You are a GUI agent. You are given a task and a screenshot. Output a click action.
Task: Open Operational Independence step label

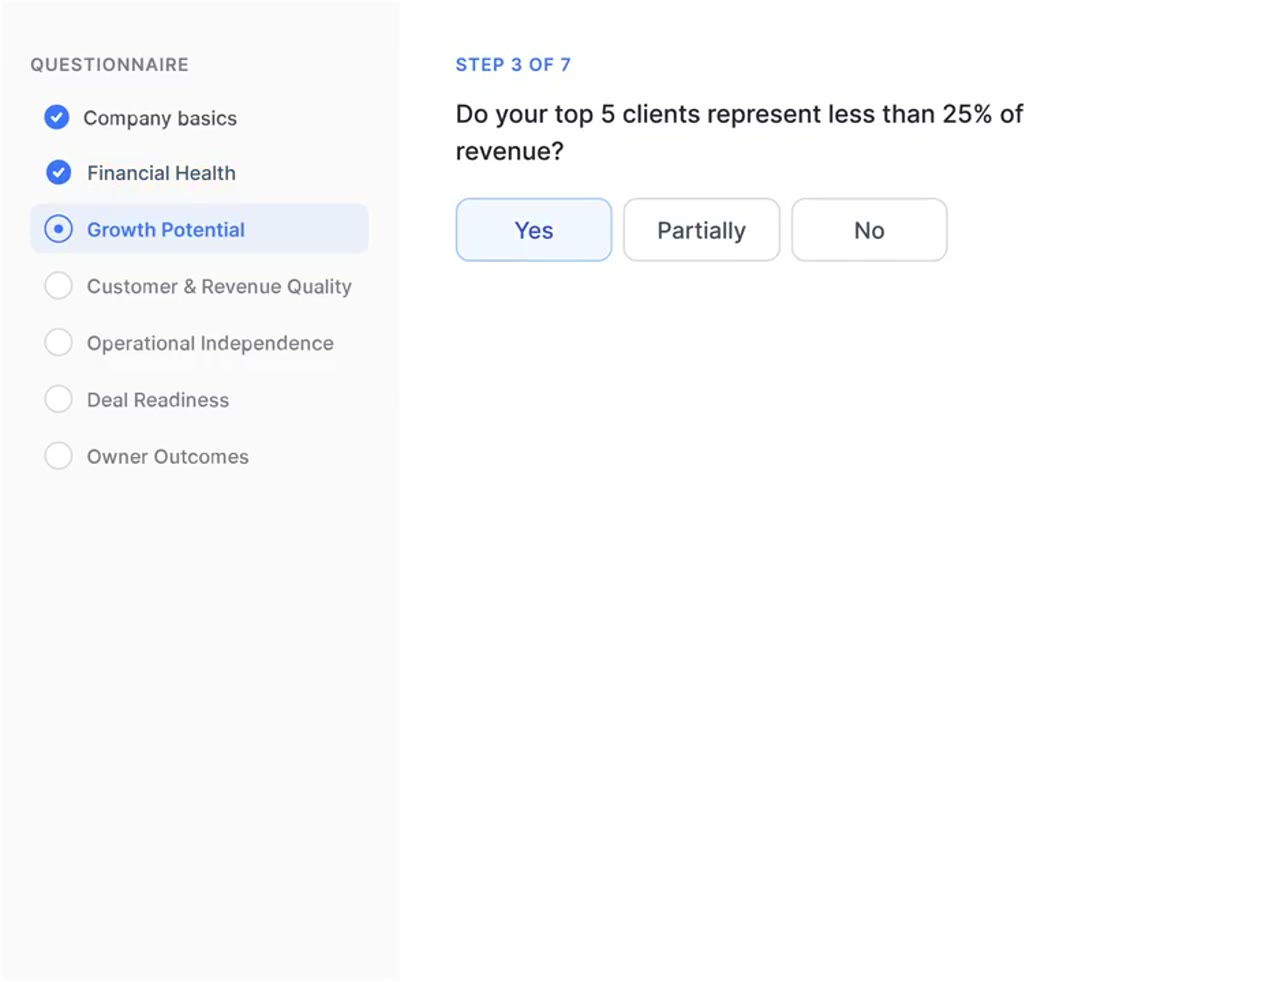(x=210, y=343)
